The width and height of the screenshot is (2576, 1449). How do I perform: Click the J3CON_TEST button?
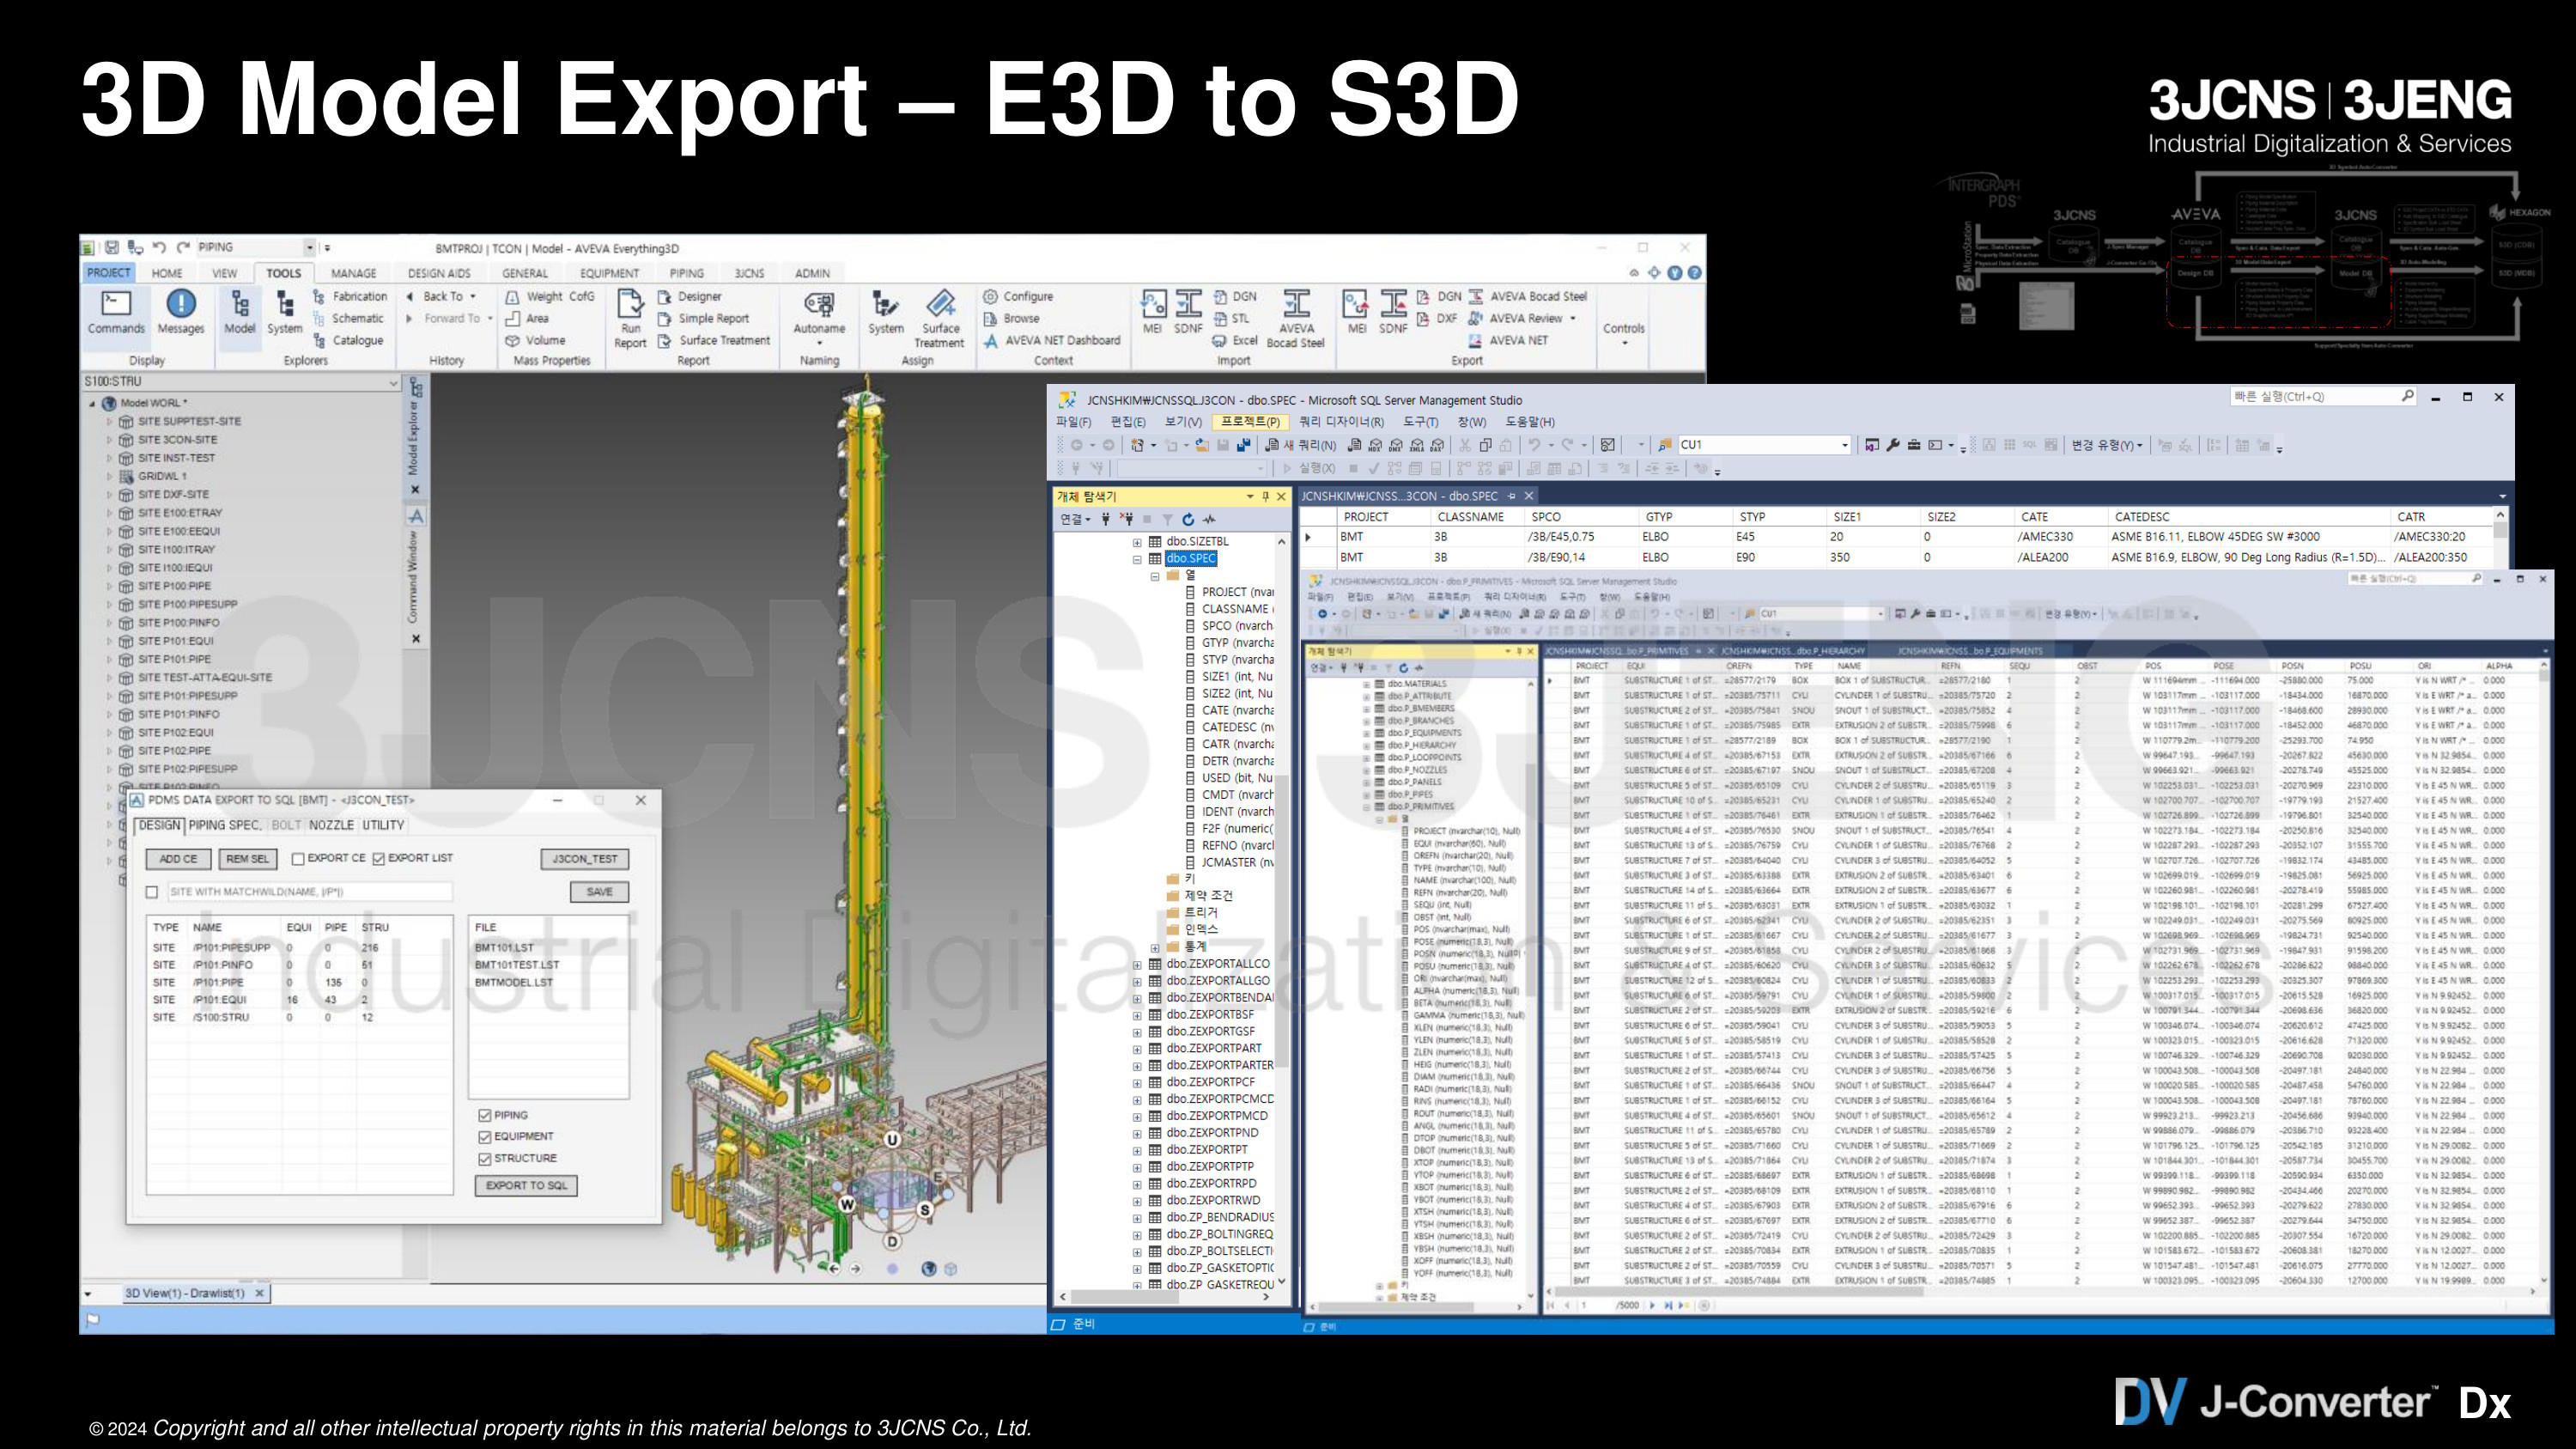click(585, 859)
